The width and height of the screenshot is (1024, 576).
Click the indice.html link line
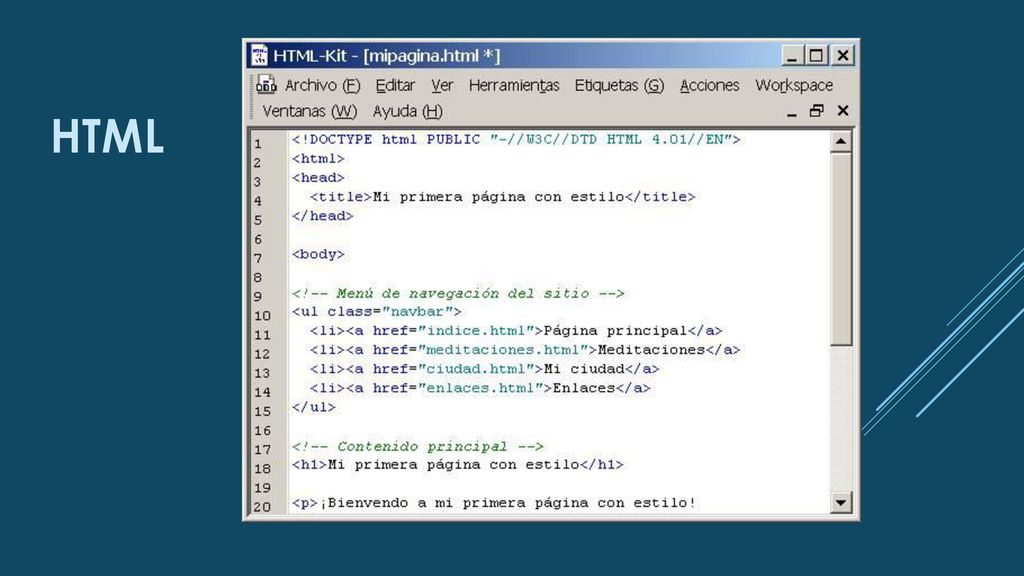pos(516,331)
